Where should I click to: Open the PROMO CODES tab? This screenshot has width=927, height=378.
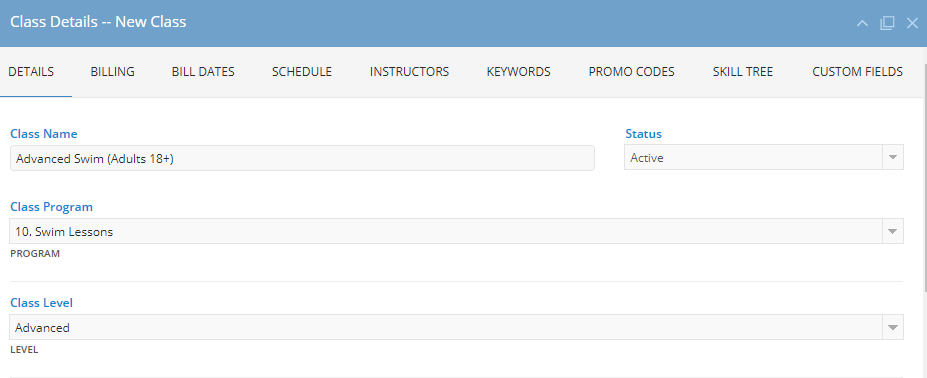click(x=631, y=72)
